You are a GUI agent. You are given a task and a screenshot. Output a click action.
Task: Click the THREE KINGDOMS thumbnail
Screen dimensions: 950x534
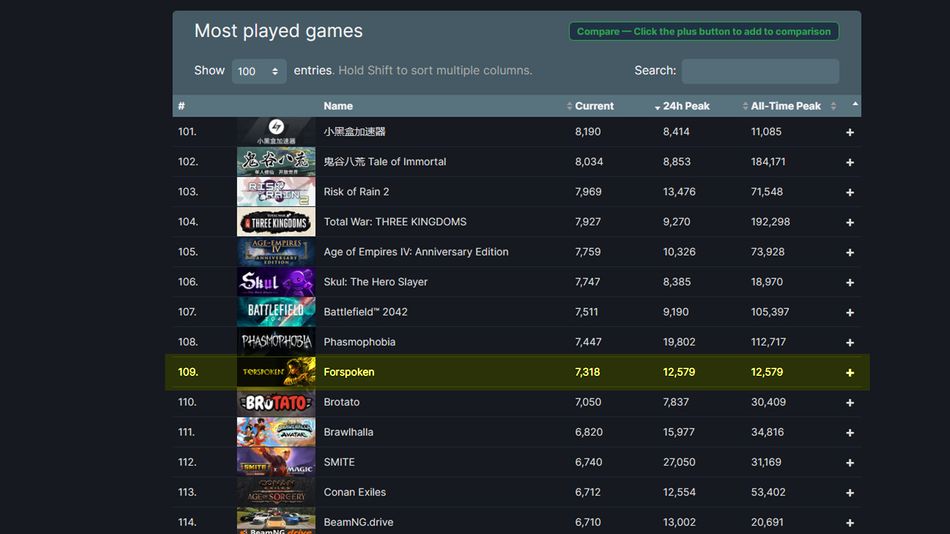276,222
